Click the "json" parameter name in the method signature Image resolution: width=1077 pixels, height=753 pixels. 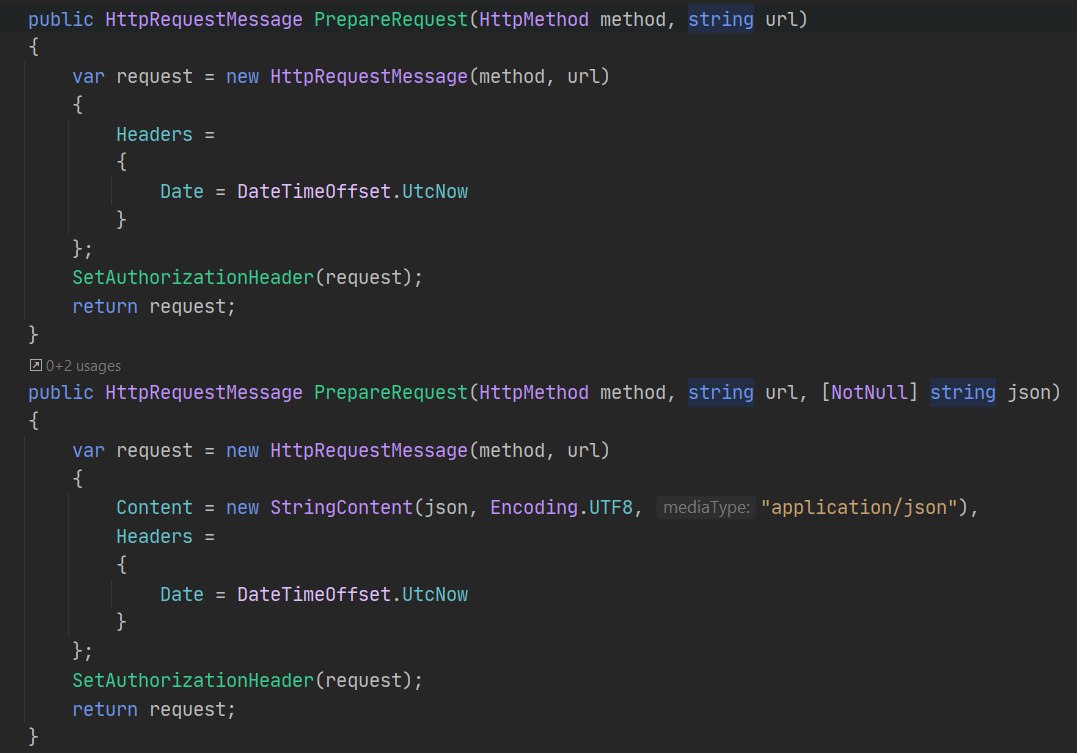[1029, 393]
